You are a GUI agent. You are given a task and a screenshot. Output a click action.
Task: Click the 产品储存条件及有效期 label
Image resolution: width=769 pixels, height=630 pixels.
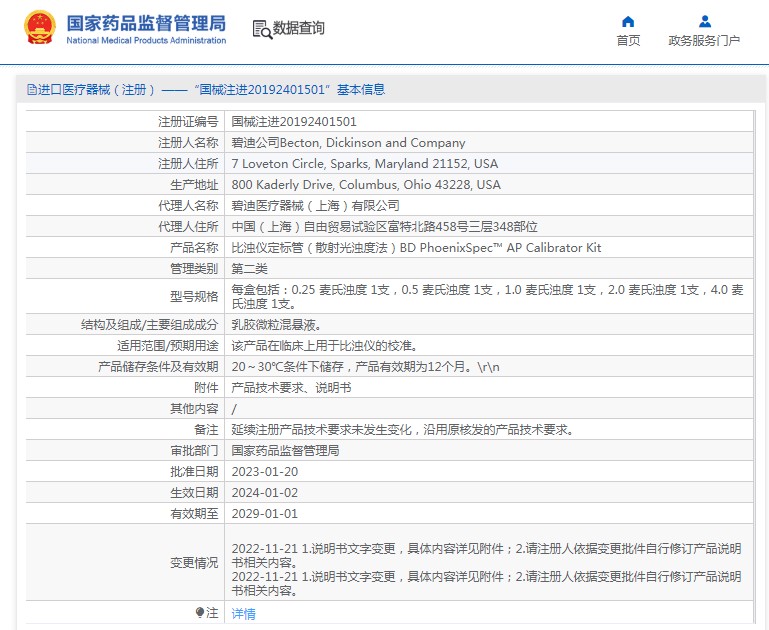click(x=158, y=367)
